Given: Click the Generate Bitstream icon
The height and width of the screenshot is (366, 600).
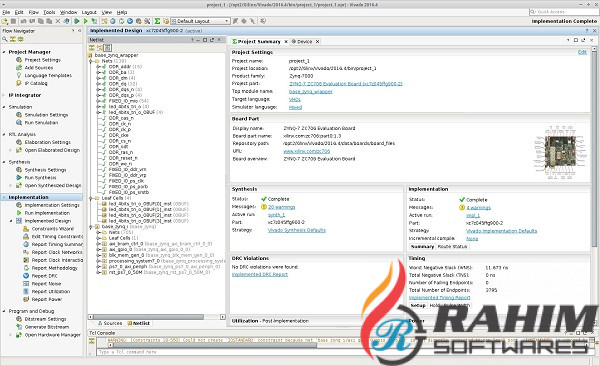Looking at the screenshot, I should 19,327.
